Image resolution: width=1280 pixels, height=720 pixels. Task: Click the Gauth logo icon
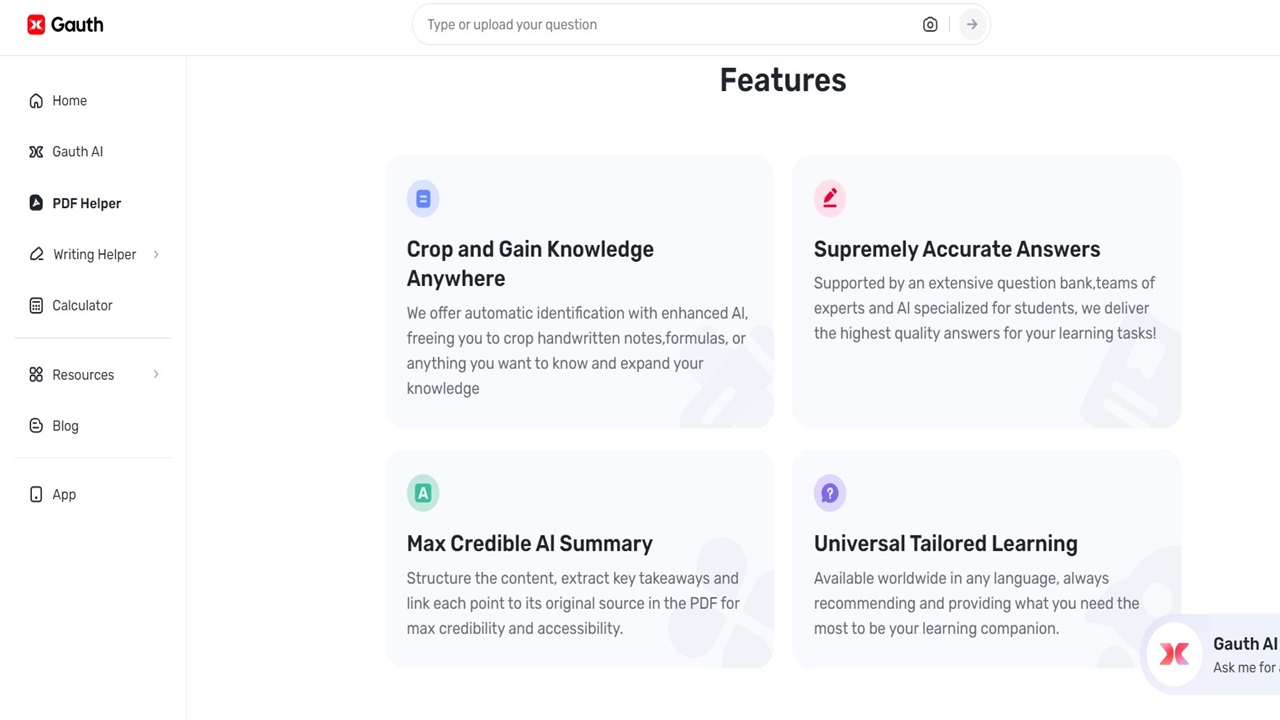pos(36,24)
